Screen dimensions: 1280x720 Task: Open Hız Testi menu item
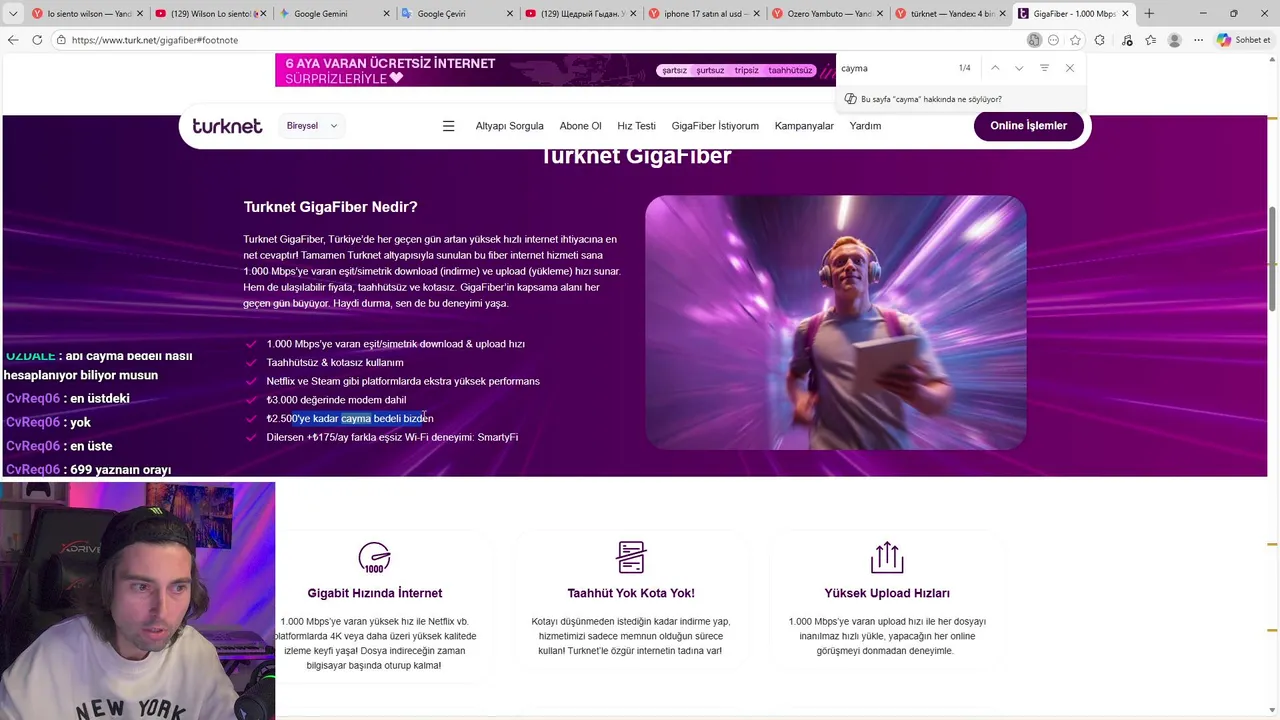click(636, 126)
